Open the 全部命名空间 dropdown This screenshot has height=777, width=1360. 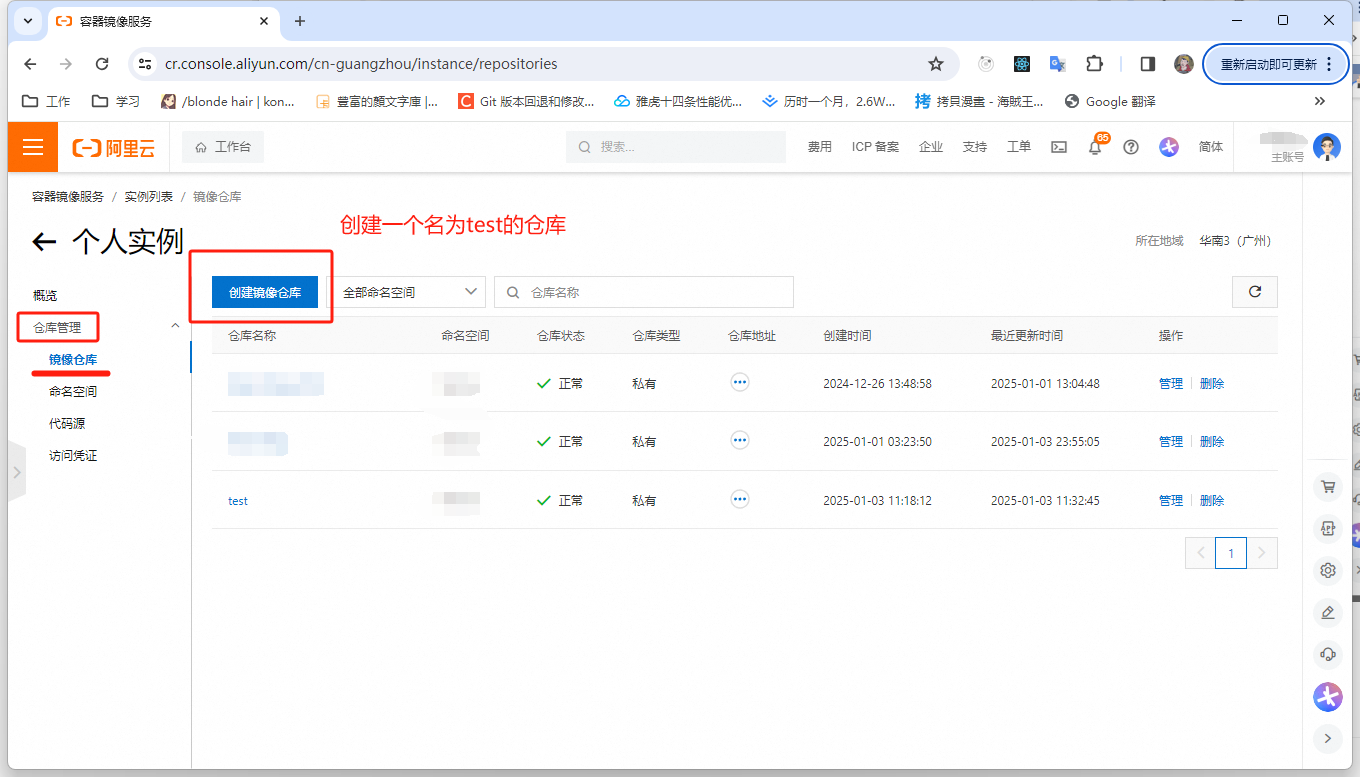coord(407,292)
